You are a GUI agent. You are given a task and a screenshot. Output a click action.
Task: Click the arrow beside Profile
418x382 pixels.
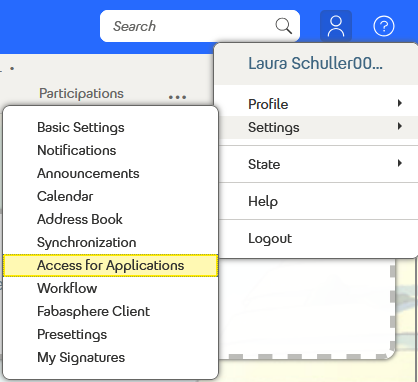point(400,103)
